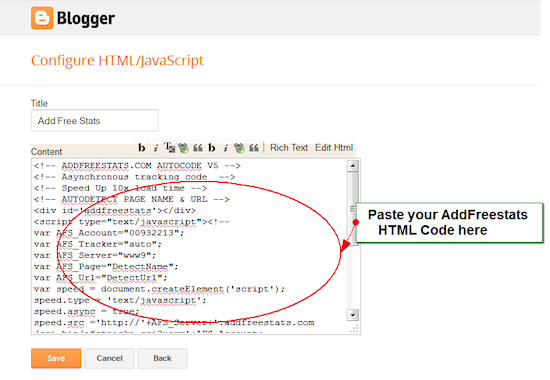Click the italic icon left of the text color icon
550x380 pixels.
[x=155, y=148]
